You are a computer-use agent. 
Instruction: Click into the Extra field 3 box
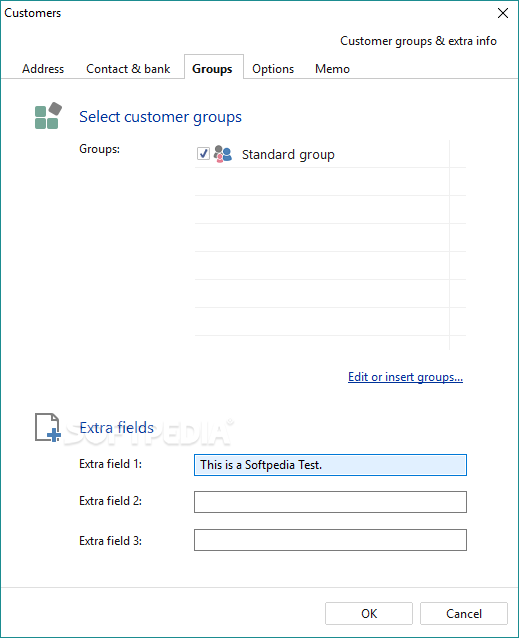(x=330, y=540)
